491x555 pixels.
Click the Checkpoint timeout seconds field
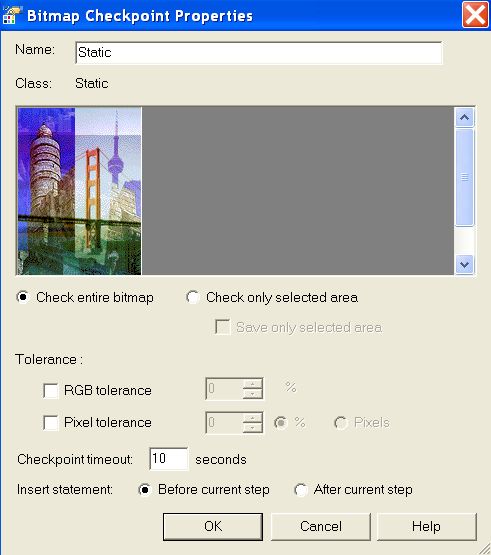169,459
